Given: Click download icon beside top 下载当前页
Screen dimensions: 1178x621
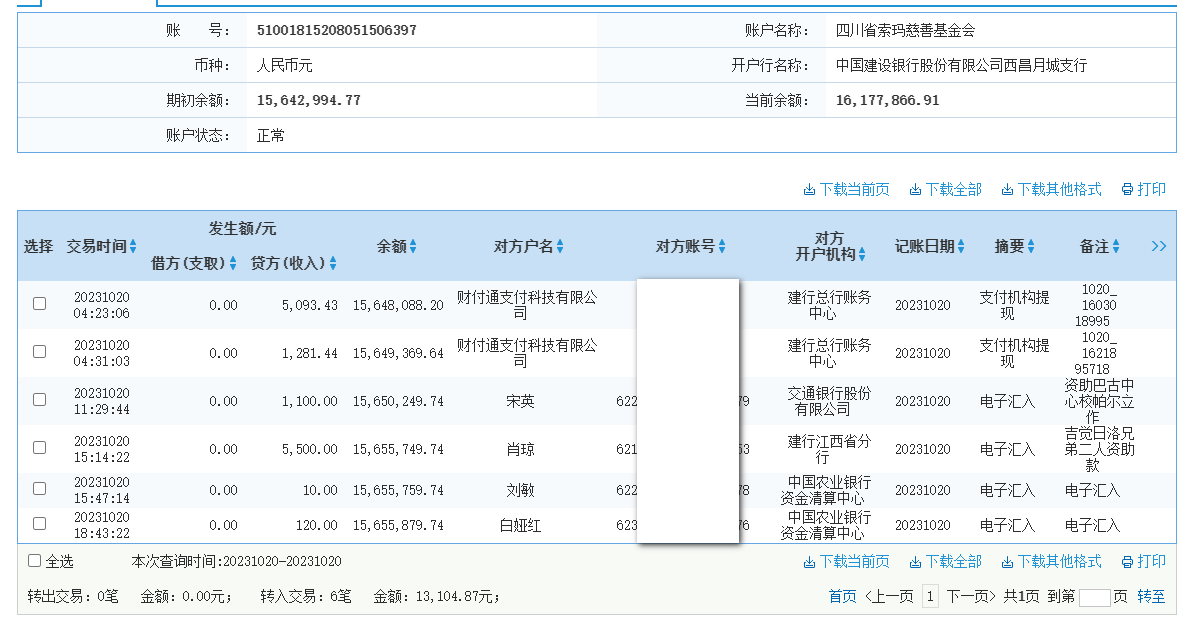Looking at the screenshot, I should (809, 190).
